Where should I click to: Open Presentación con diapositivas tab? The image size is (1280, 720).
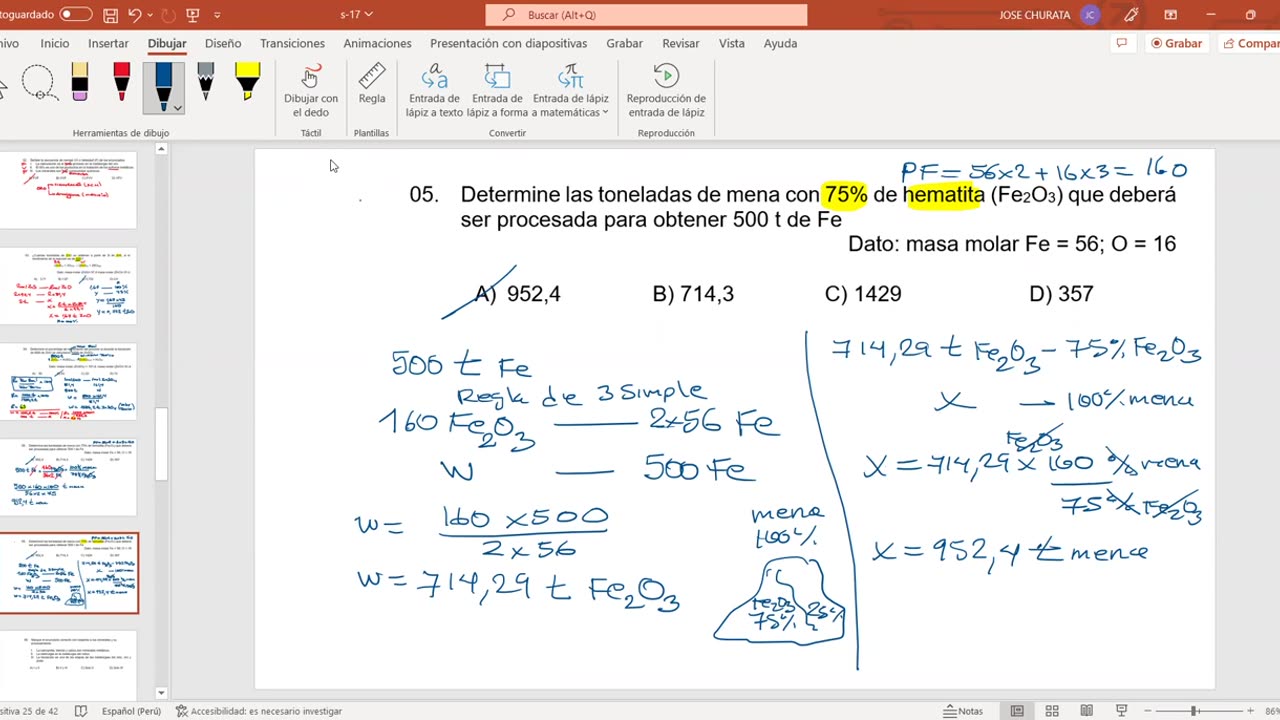508,43
